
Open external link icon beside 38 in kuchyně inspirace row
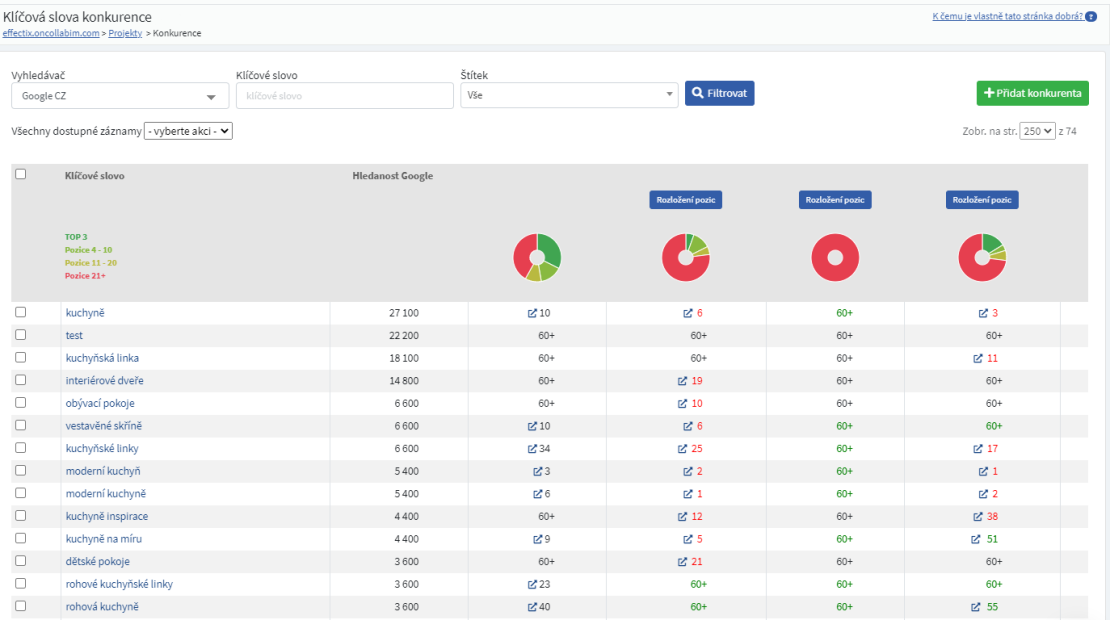click(978, 517)
